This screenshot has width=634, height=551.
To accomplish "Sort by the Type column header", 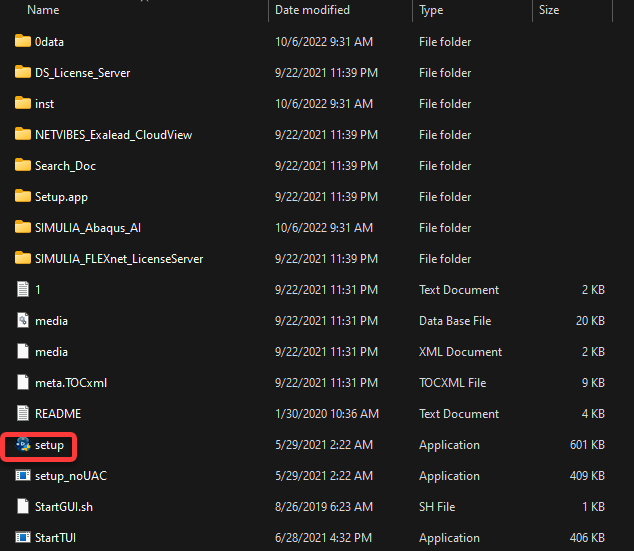I will (x=431, y=10).
